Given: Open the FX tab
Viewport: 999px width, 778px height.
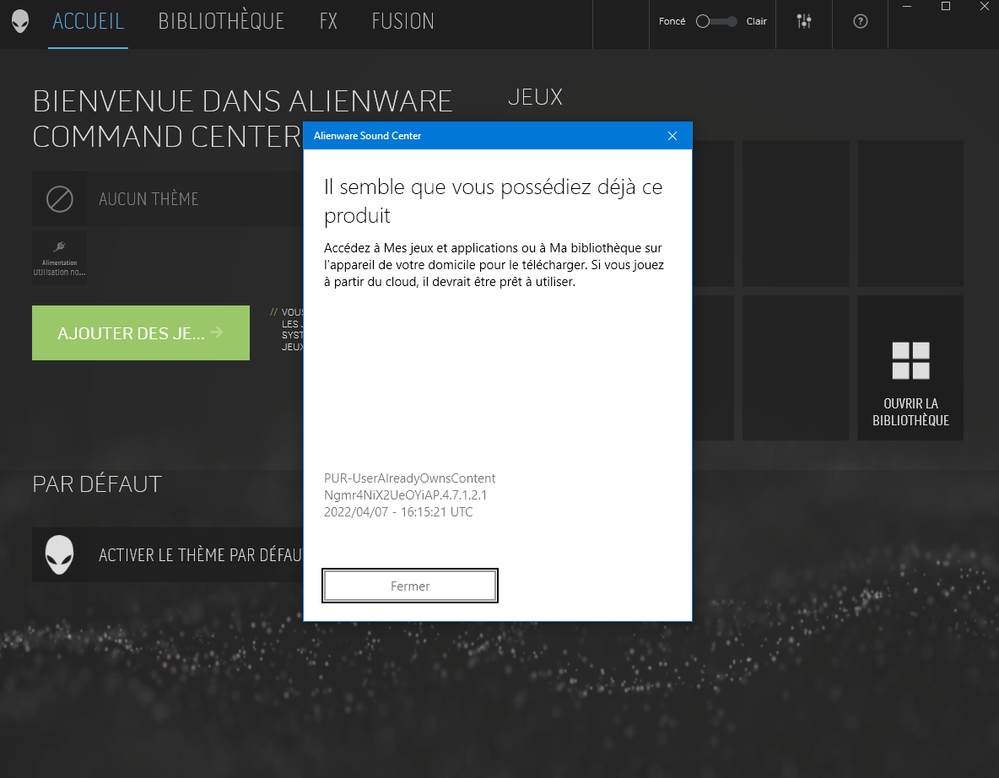Looking at the screenshot, I should (x=328, y=22).
